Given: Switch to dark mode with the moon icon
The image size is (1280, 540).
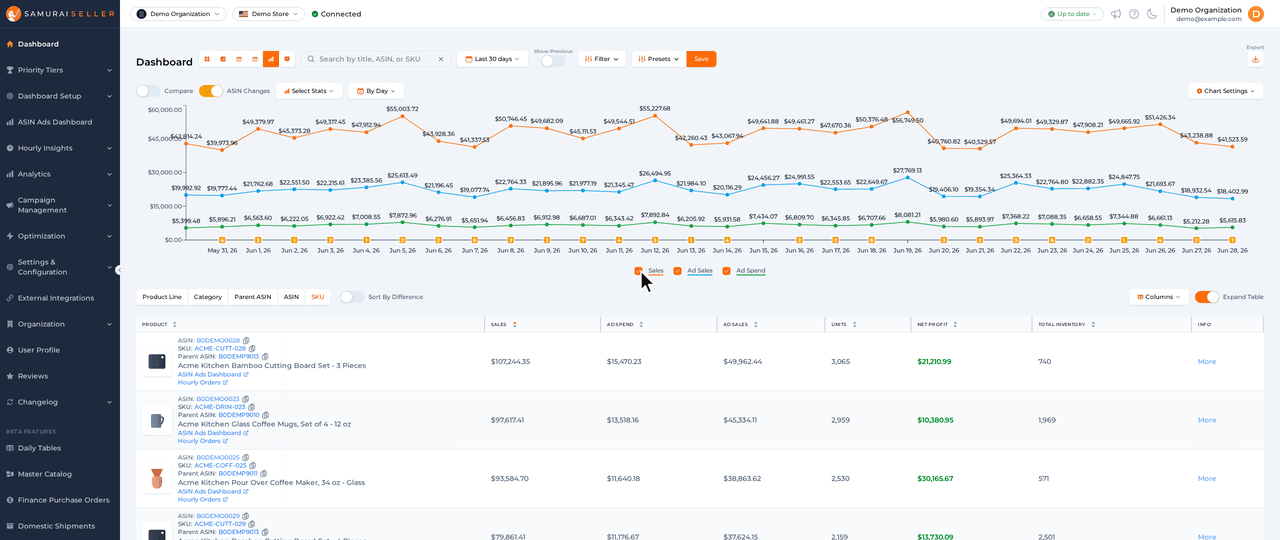Looking at the screenshot, I should point(1152,14).
